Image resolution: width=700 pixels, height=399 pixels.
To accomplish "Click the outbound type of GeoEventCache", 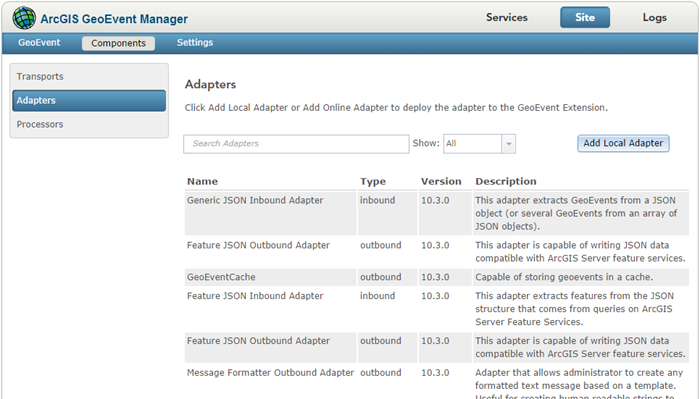I will [380, 277].
